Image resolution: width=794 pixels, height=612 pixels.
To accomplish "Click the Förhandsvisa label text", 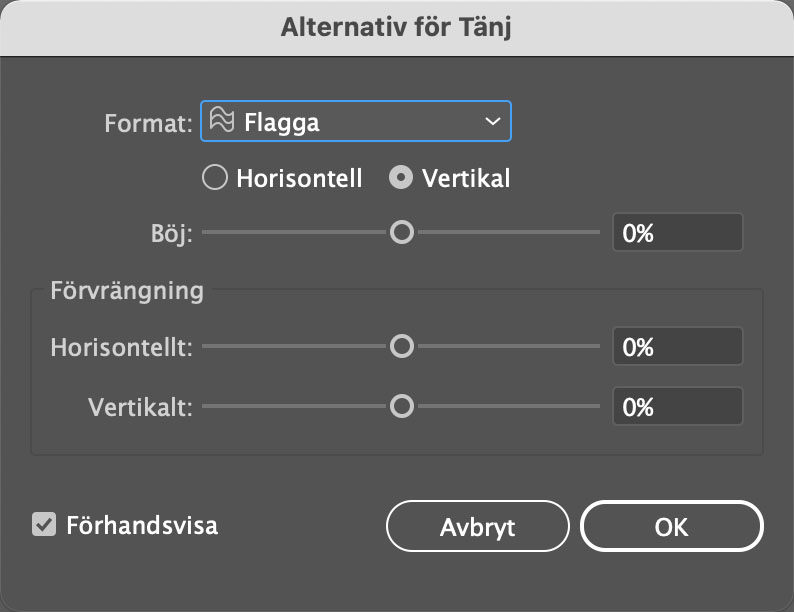I will click(x=142, y=525).
